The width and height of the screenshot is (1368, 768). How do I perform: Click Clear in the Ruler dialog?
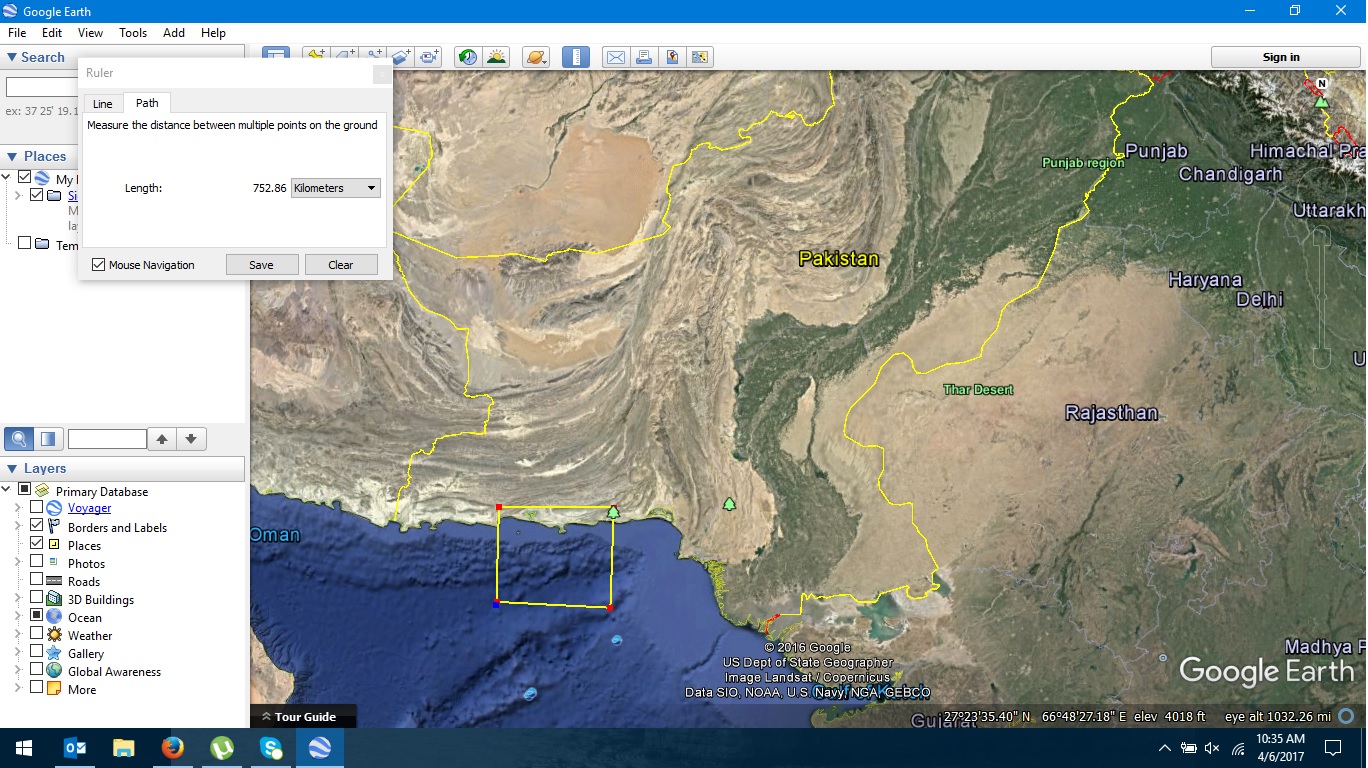[341, 265]
